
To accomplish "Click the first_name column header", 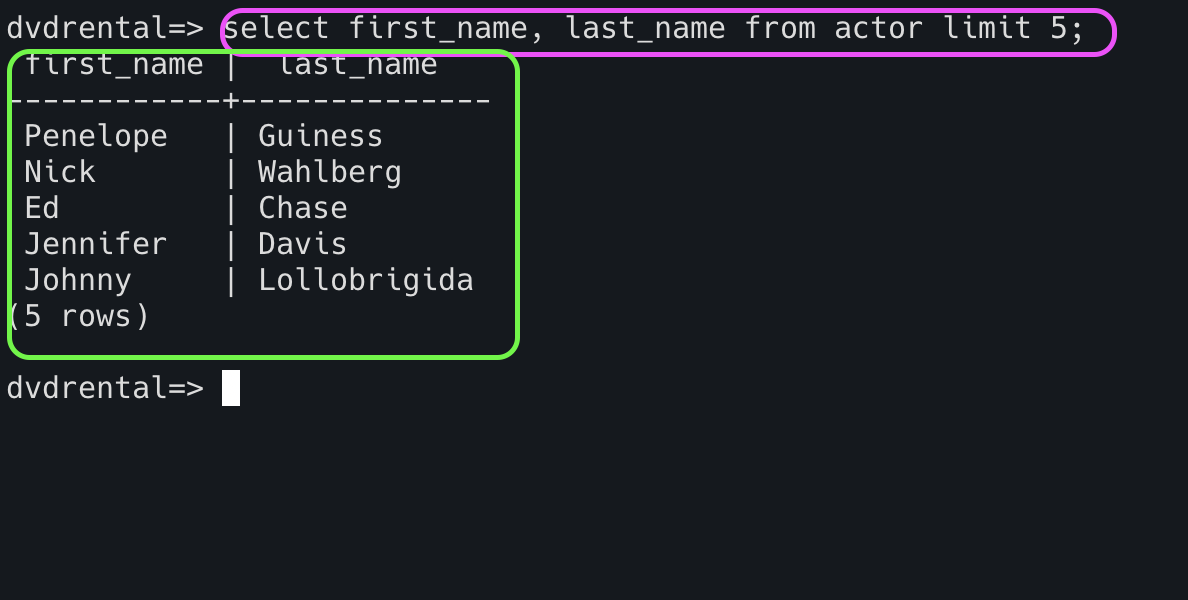I will (x=114, y=66).
